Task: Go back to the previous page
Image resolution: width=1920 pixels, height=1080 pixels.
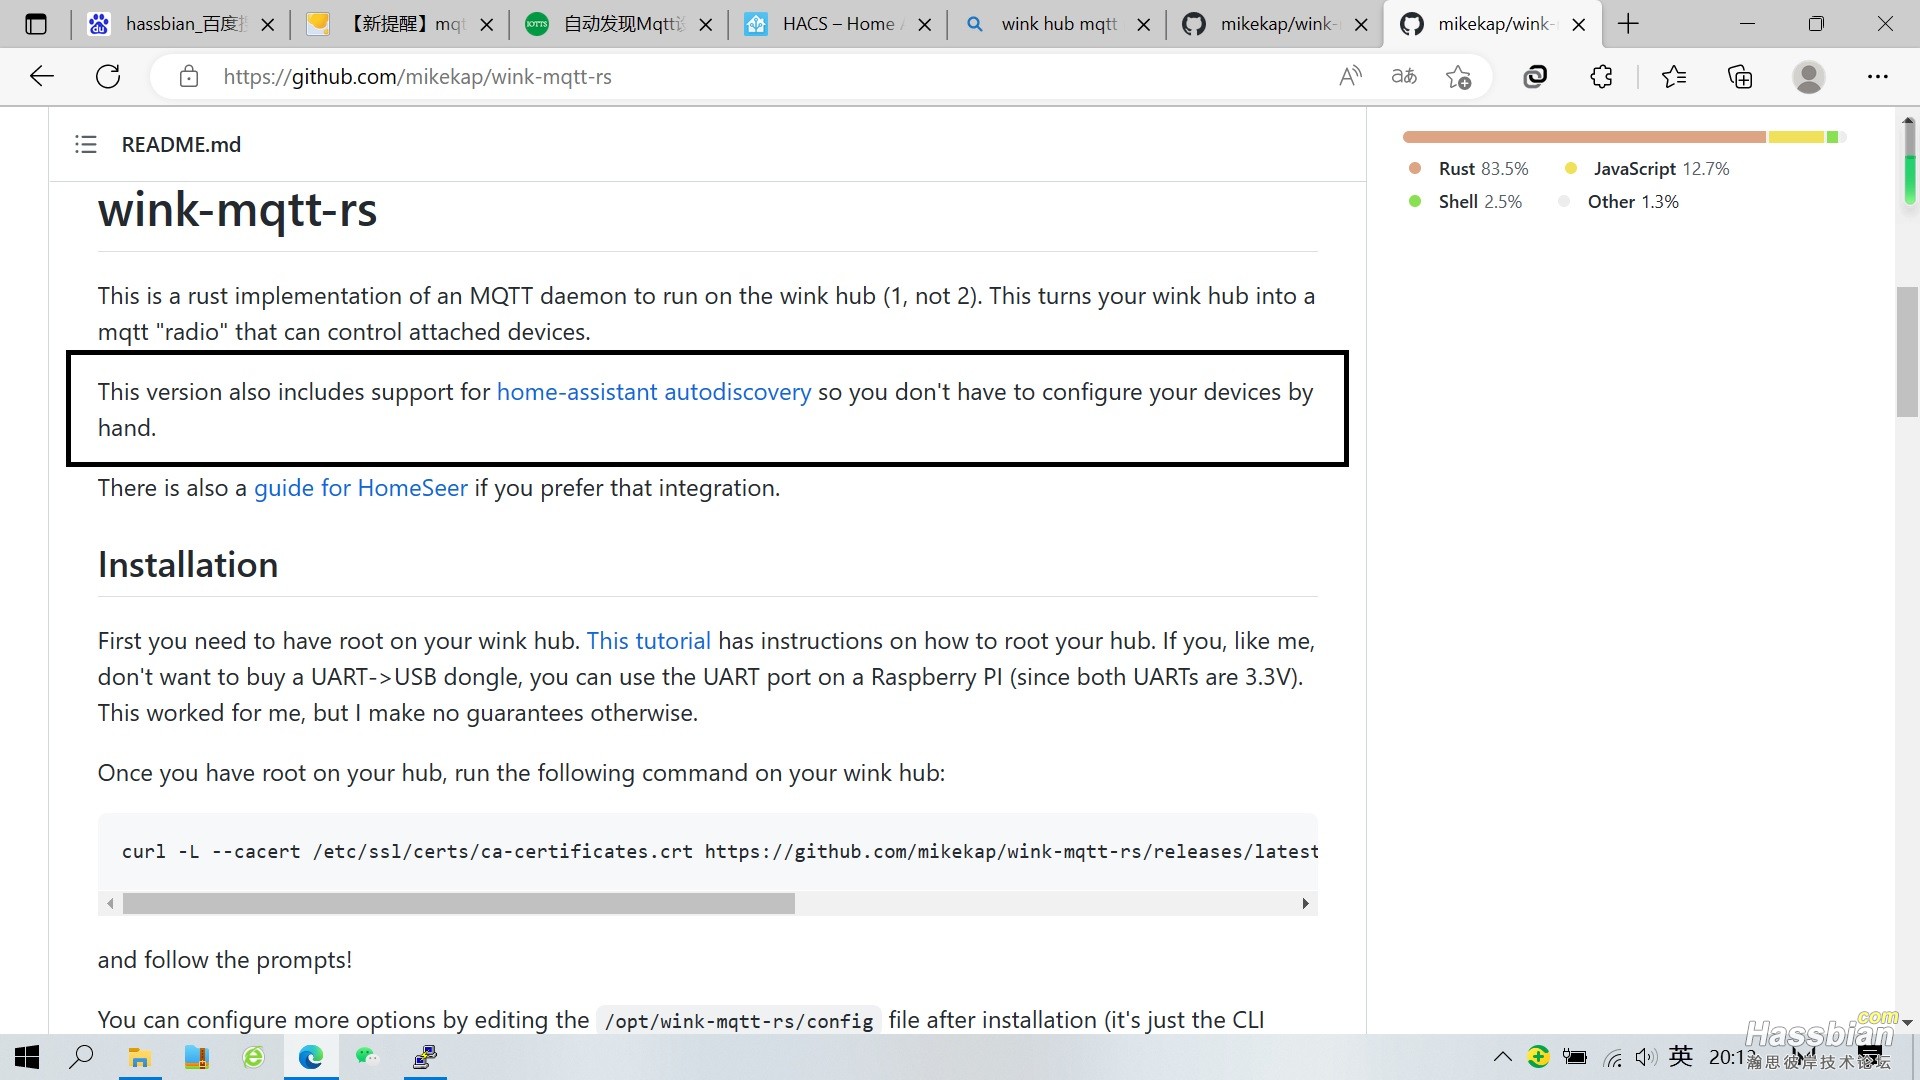Action: click(42, 76)
